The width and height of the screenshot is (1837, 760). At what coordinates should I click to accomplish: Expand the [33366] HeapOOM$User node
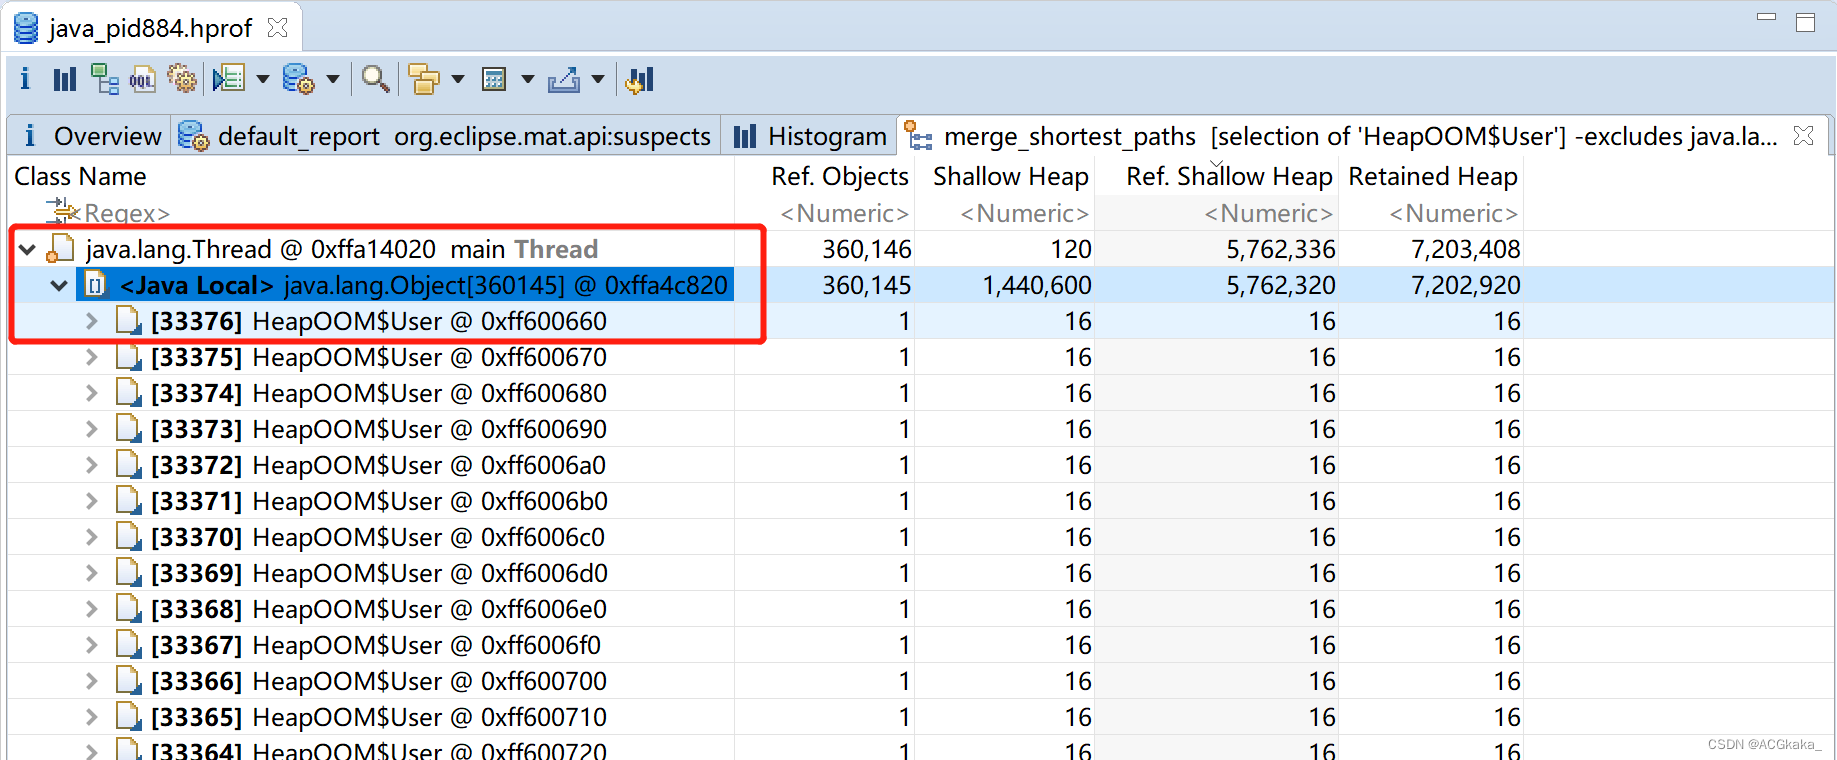[x=92, y=681]
